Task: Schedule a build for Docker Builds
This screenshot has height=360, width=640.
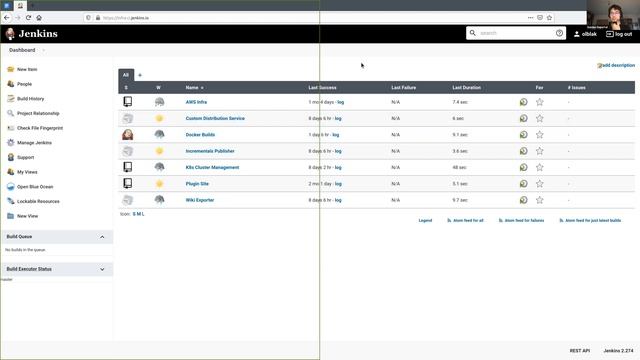Action: (524, 135)
